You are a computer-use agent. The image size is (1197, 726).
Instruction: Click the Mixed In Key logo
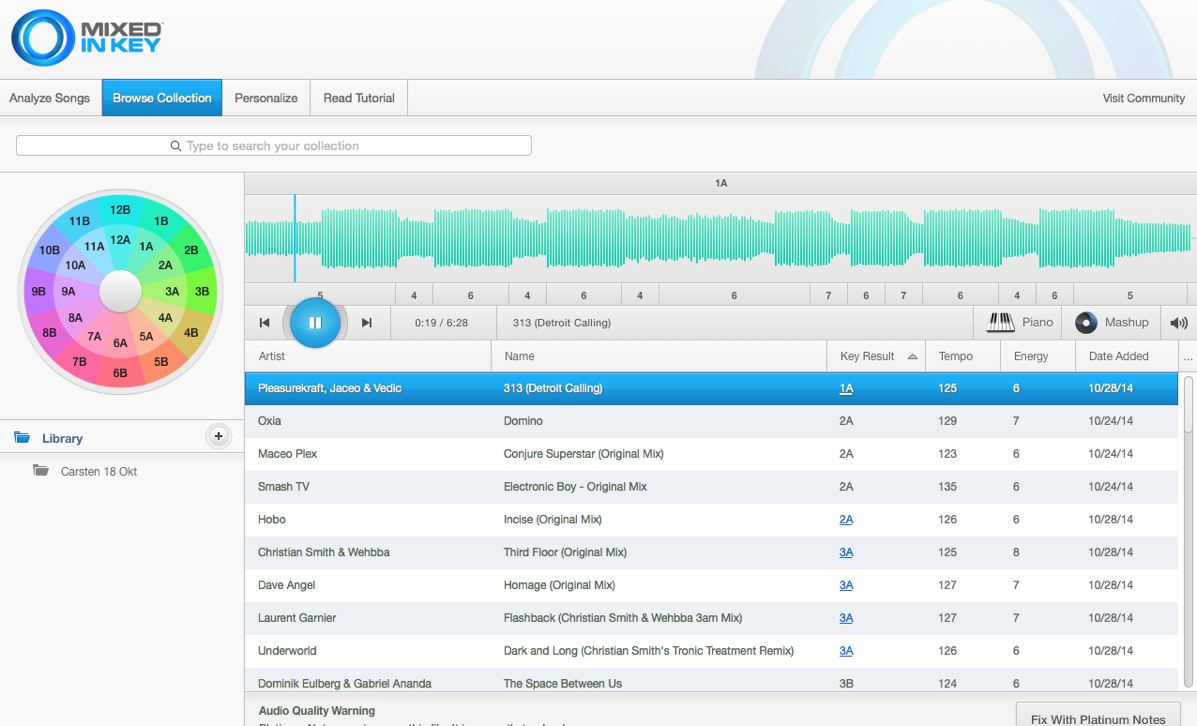click(x=86, y=38)
